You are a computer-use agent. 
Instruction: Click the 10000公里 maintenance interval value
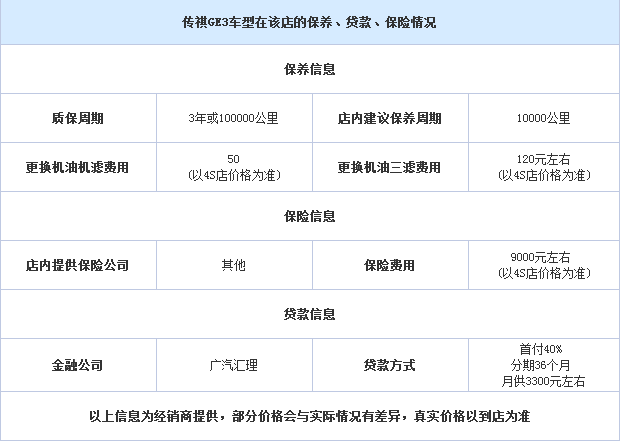(x=544, y=118)
